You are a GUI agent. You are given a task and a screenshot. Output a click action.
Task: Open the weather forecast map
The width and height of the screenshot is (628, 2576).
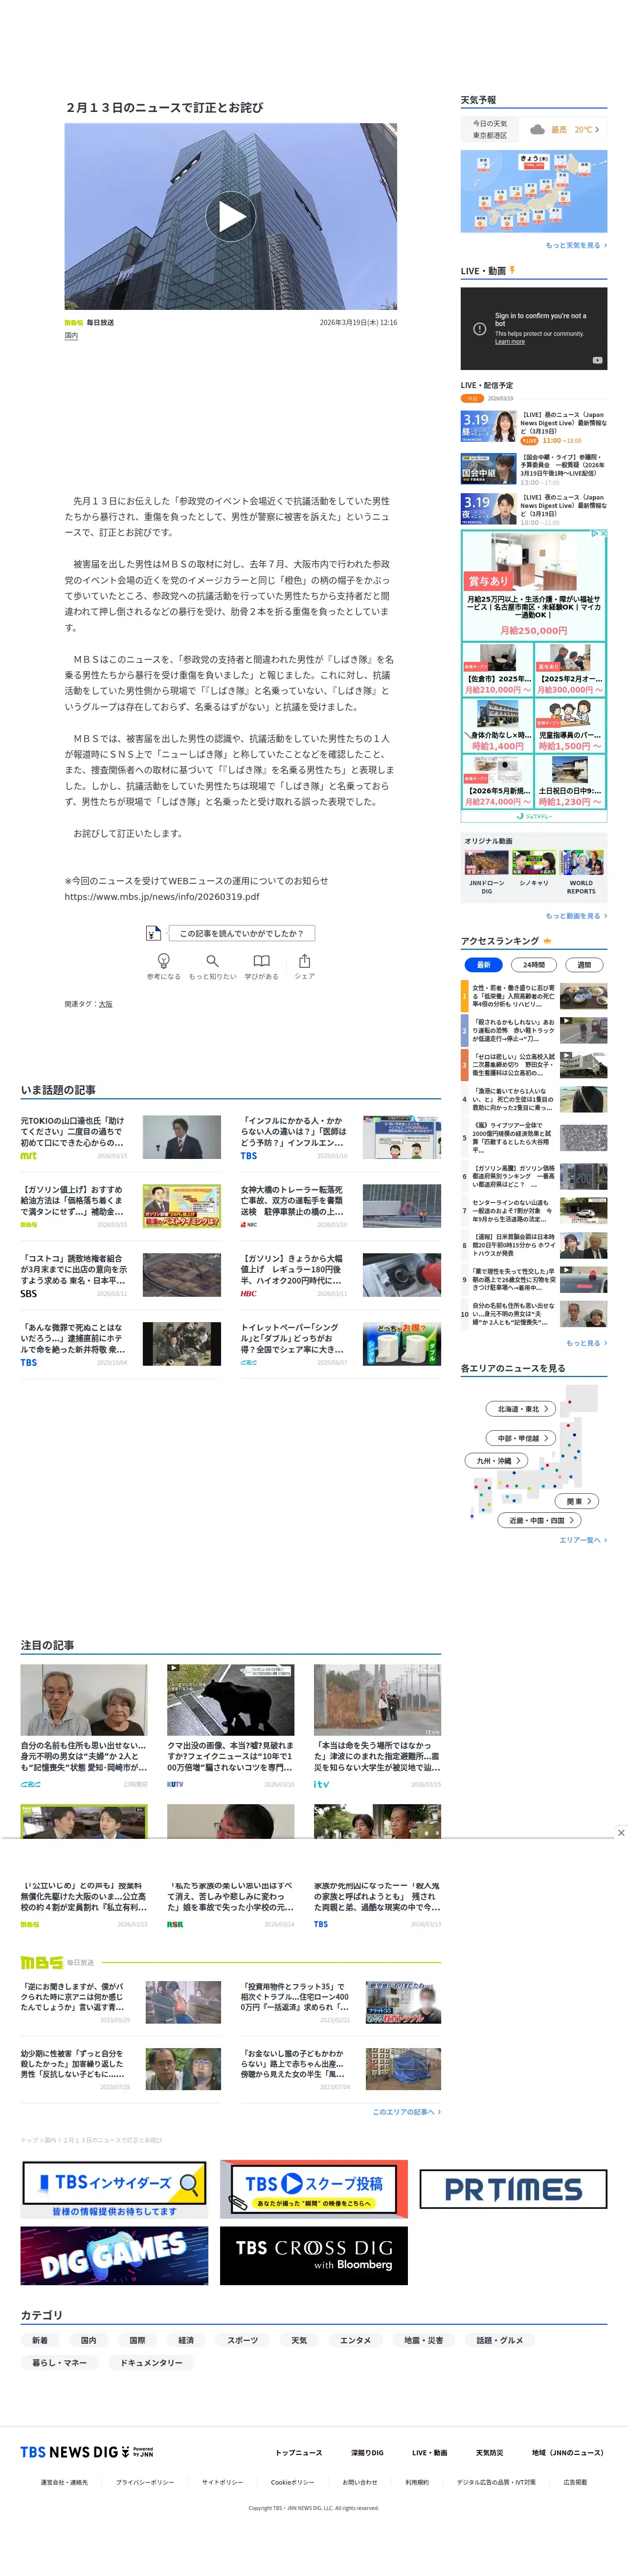point(533,191)
